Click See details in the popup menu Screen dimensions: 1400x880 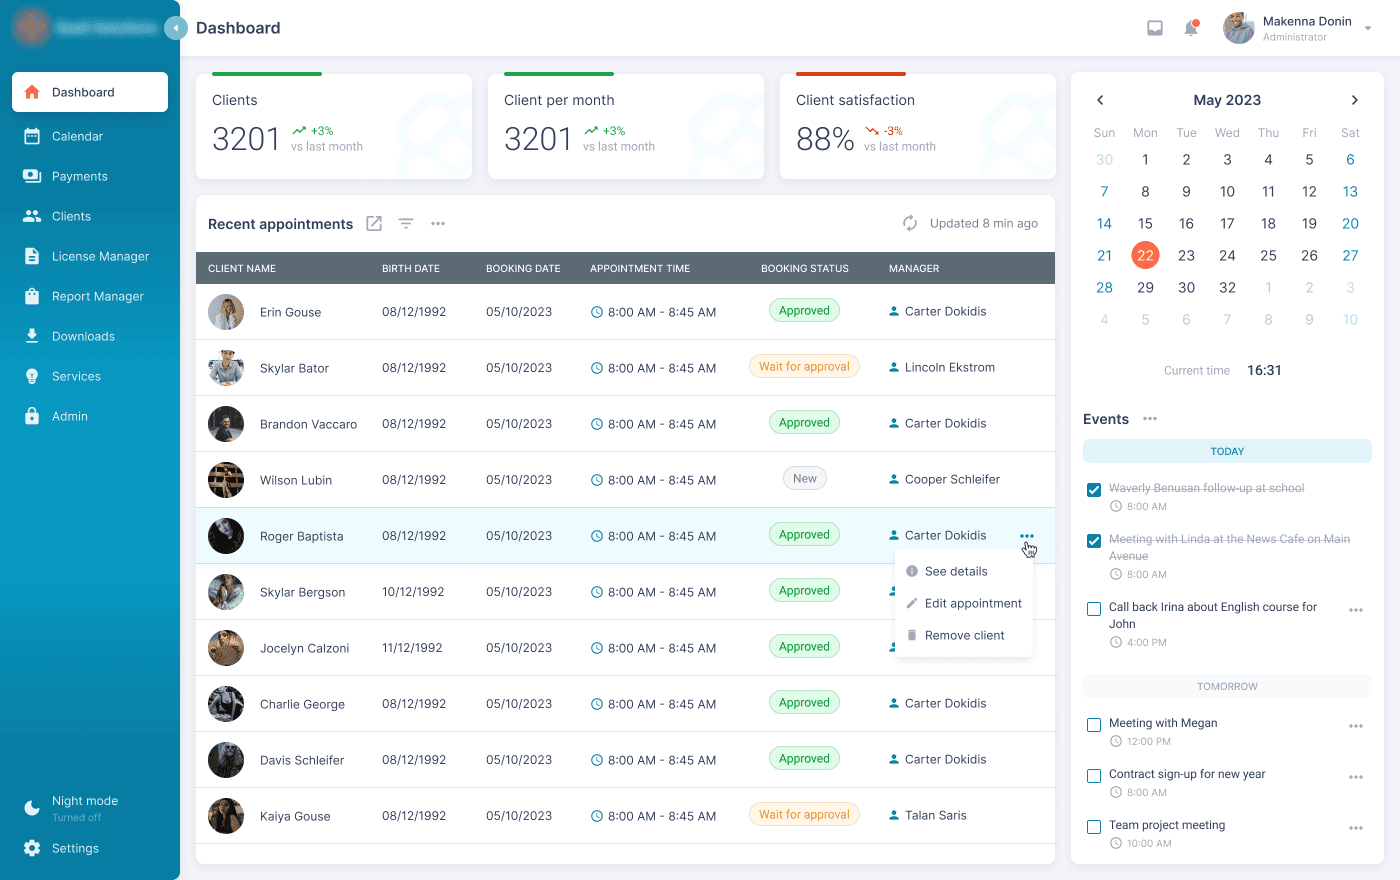click(x=955, y=571)
